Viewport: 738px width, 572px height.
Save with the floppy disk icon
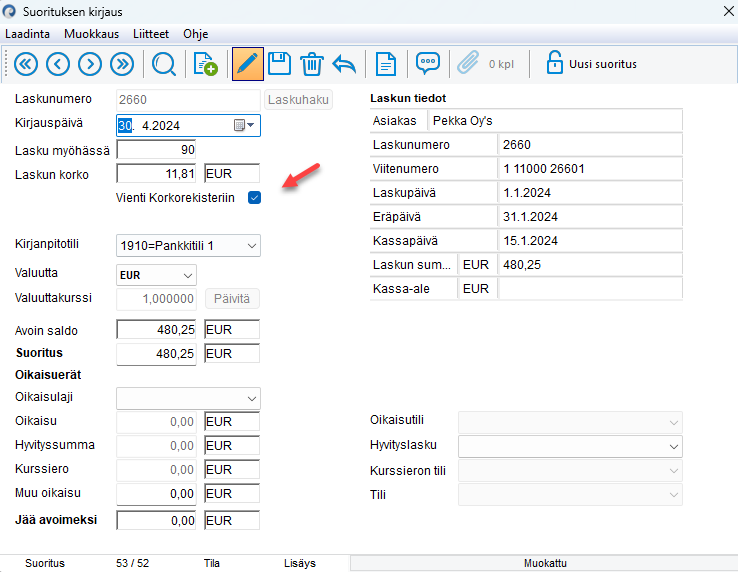(x=280, y=64)
